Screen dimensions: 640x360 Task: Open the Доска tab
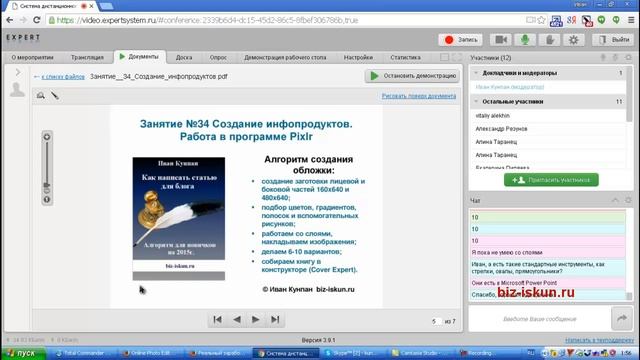click(184, 58)
